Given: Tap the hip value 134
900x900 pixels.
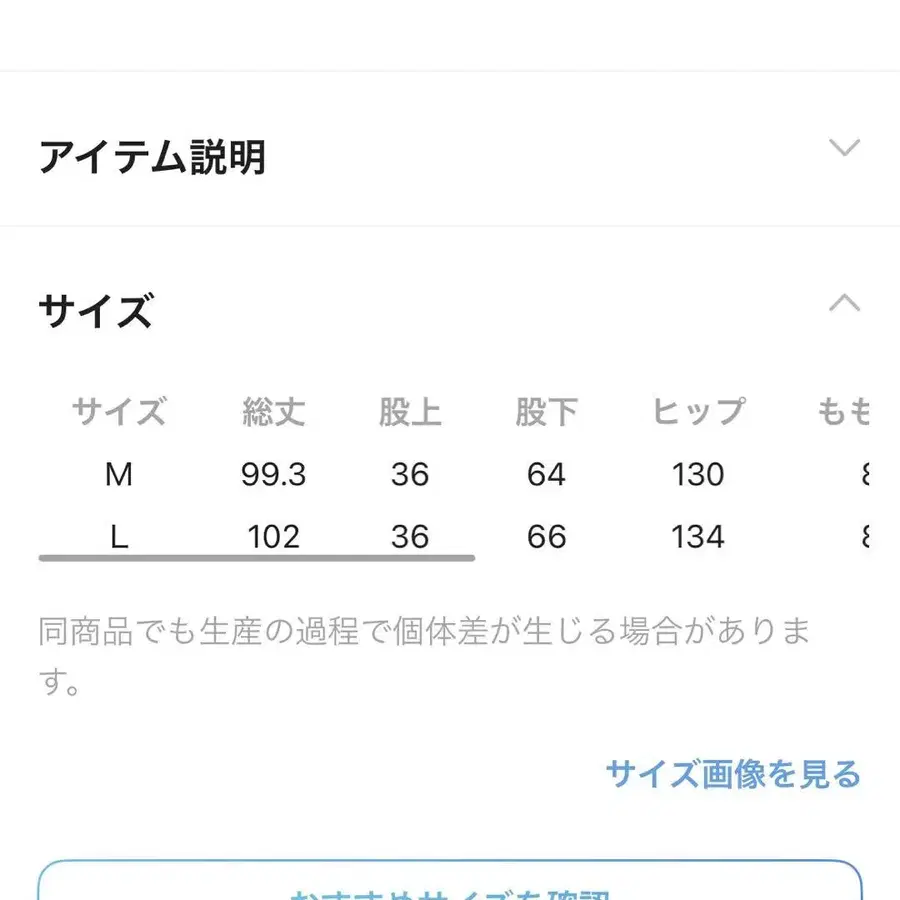Looking at the screenshot, I should (x=698, y=537).
